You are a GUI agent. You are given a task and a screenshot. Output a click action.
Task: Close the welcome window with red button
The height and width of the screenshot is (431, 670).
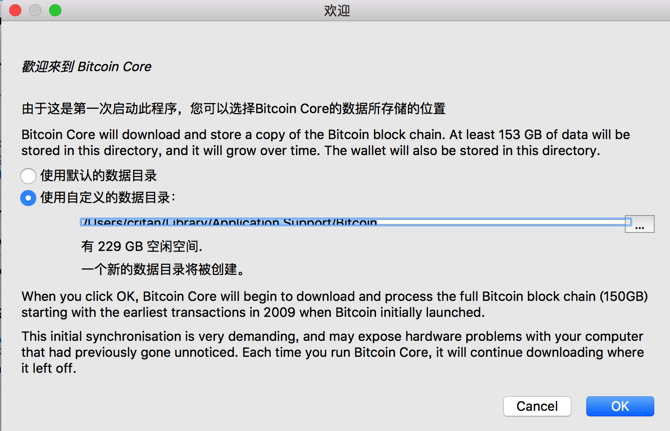click(15, 10)
